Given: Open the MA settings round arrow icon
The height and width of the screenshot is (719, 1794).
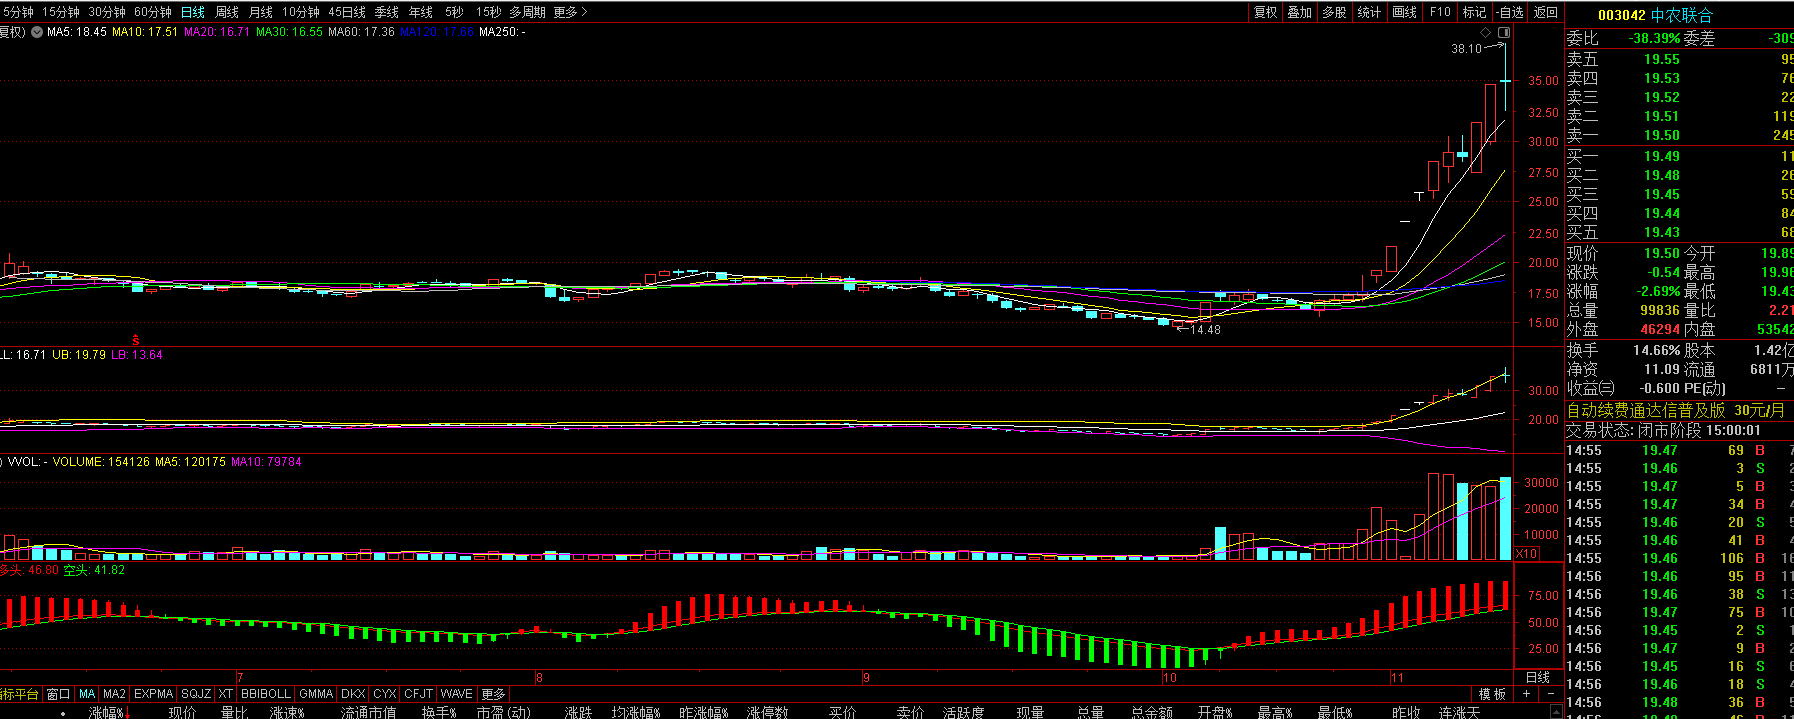Looking at the screenshot, I should click(x=37, y=32).
